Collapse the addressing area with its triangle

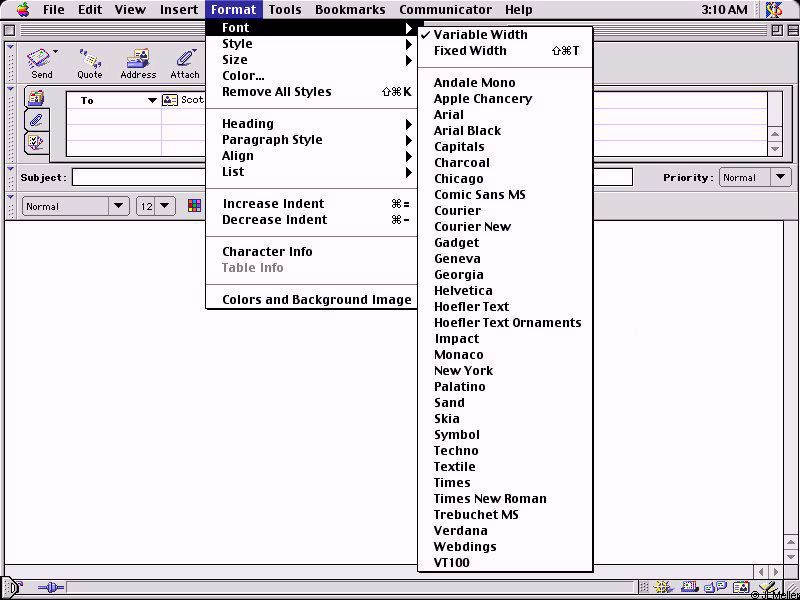pos(10,89)
